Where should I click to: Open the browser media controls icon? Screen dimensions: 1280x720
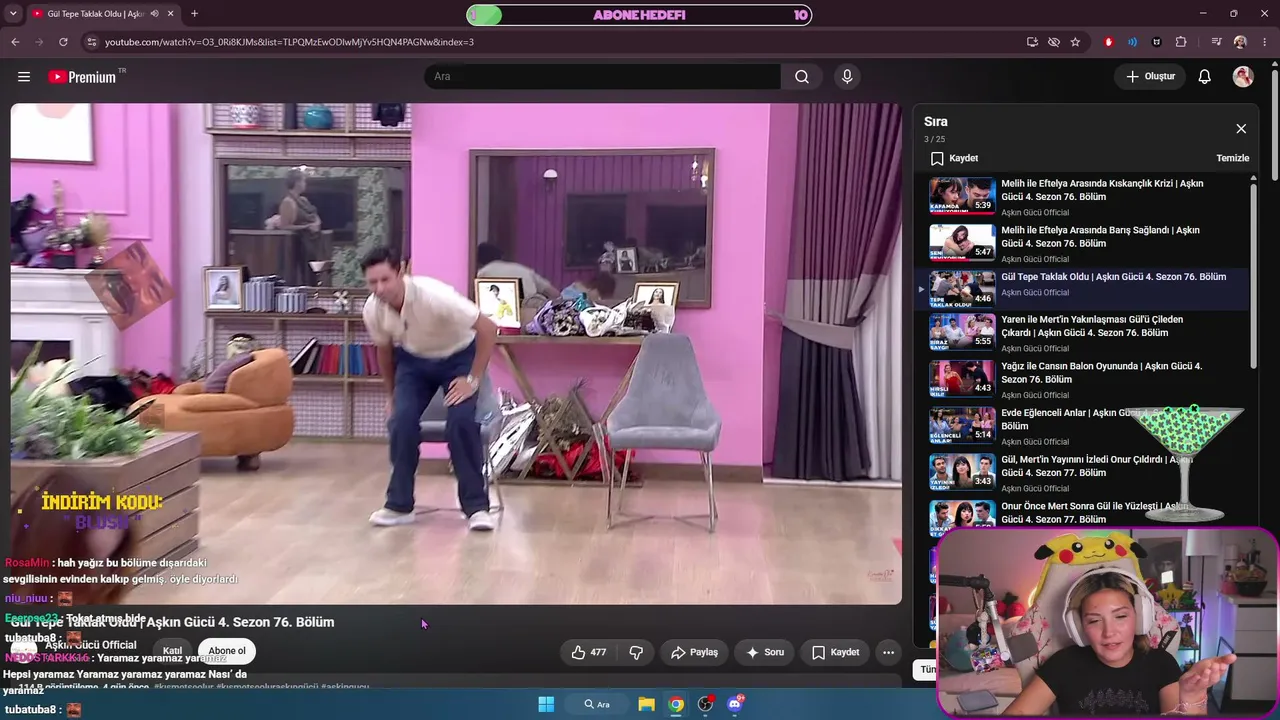pos(1216,42)
